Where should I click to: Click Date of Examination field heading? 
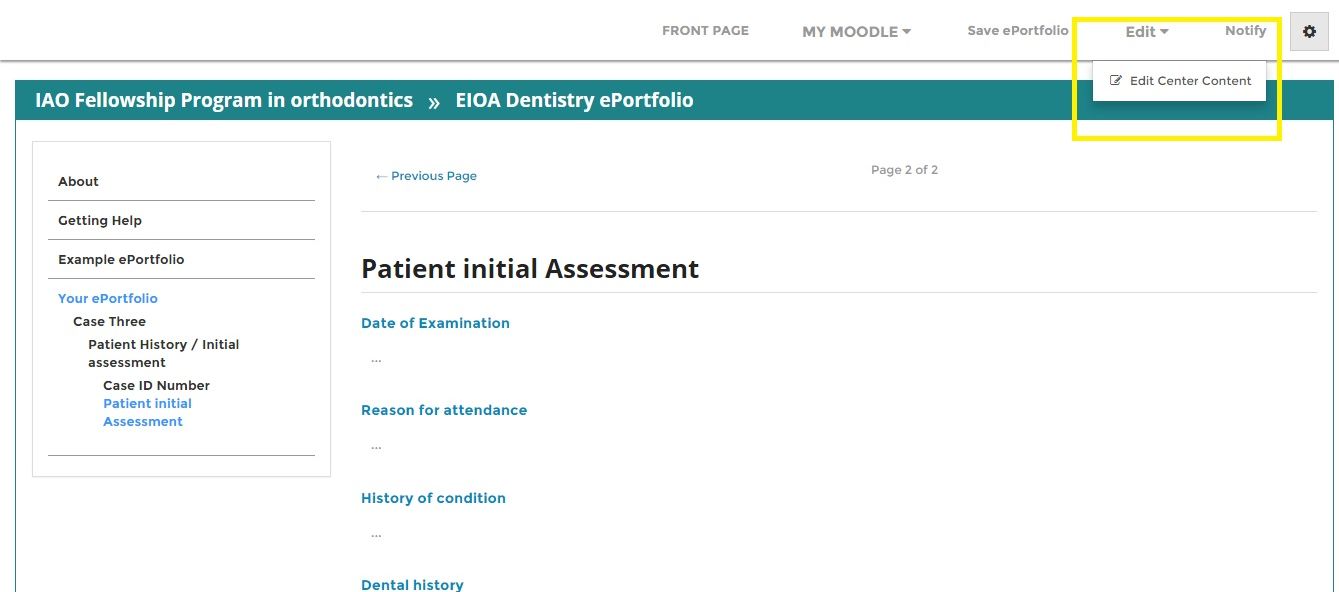(435, 323)
